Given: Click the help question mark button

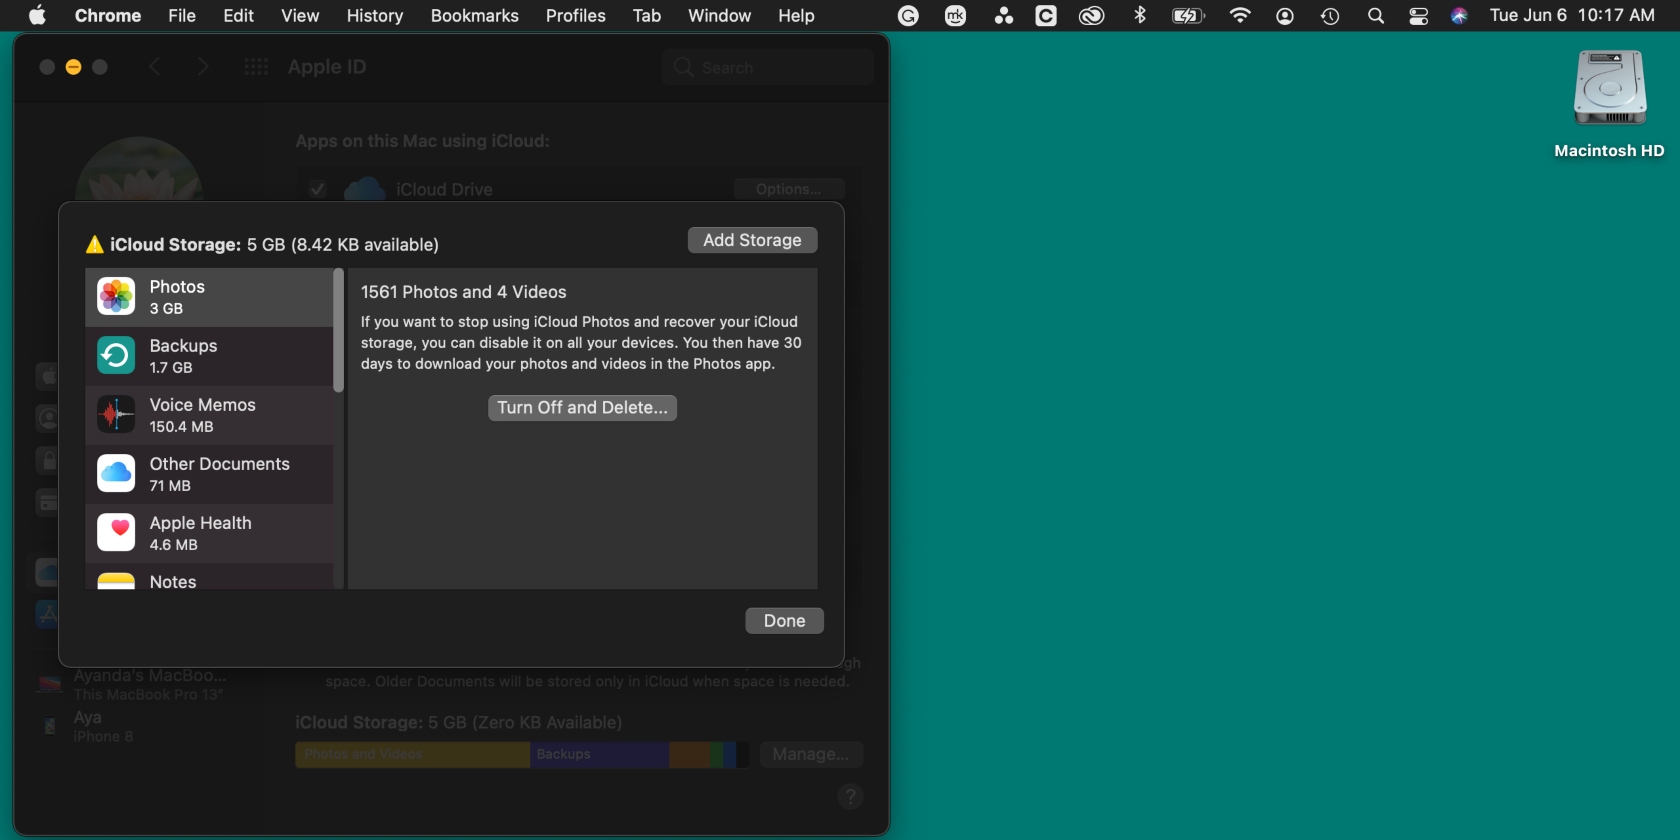Looking at the screenshot, I should (x=850, y=797).
